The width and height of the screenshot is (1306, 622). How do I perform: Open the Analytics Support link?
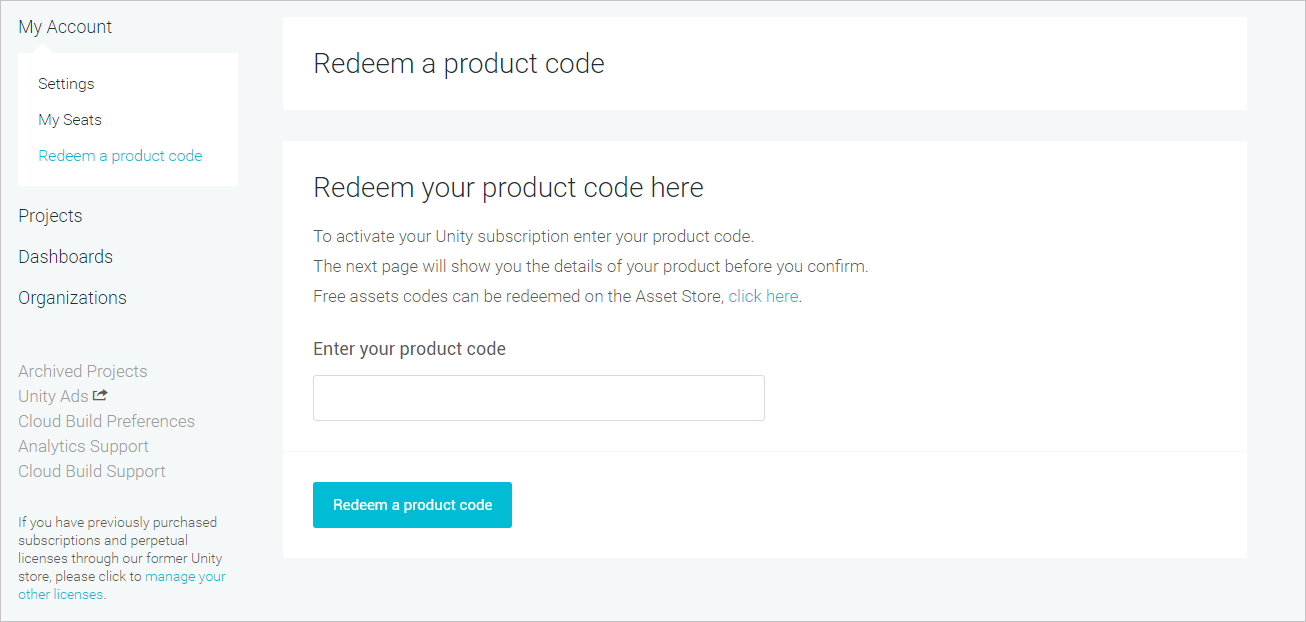pyautogui.click(x=83, y=446)
